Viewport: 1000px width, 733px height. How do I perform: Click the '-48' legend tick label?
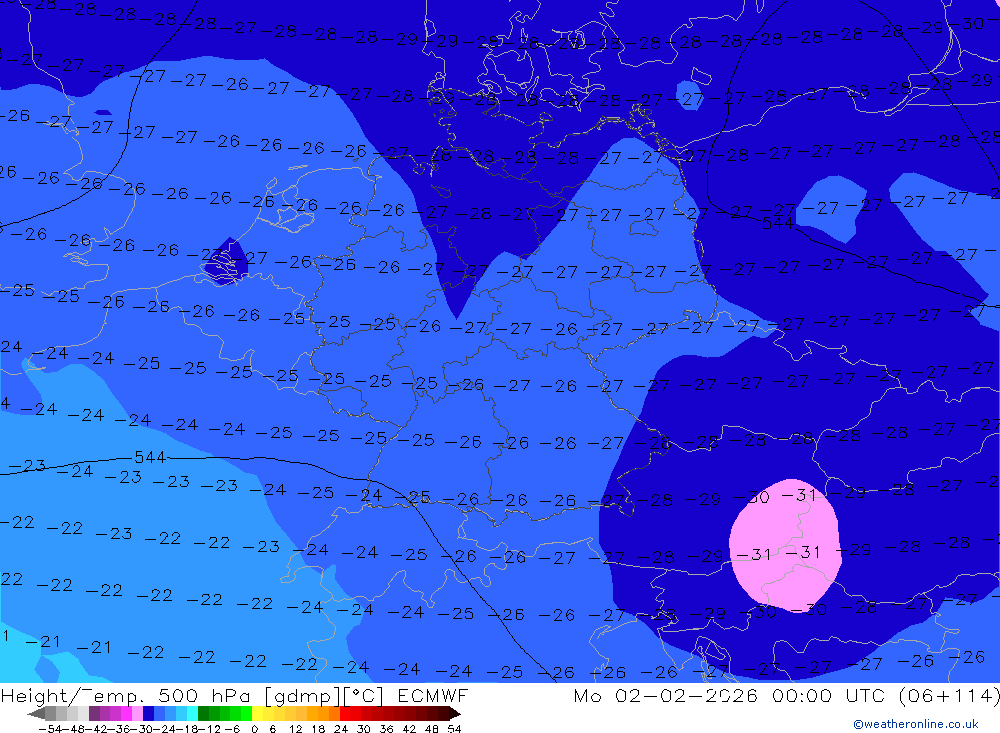point(73,729)
